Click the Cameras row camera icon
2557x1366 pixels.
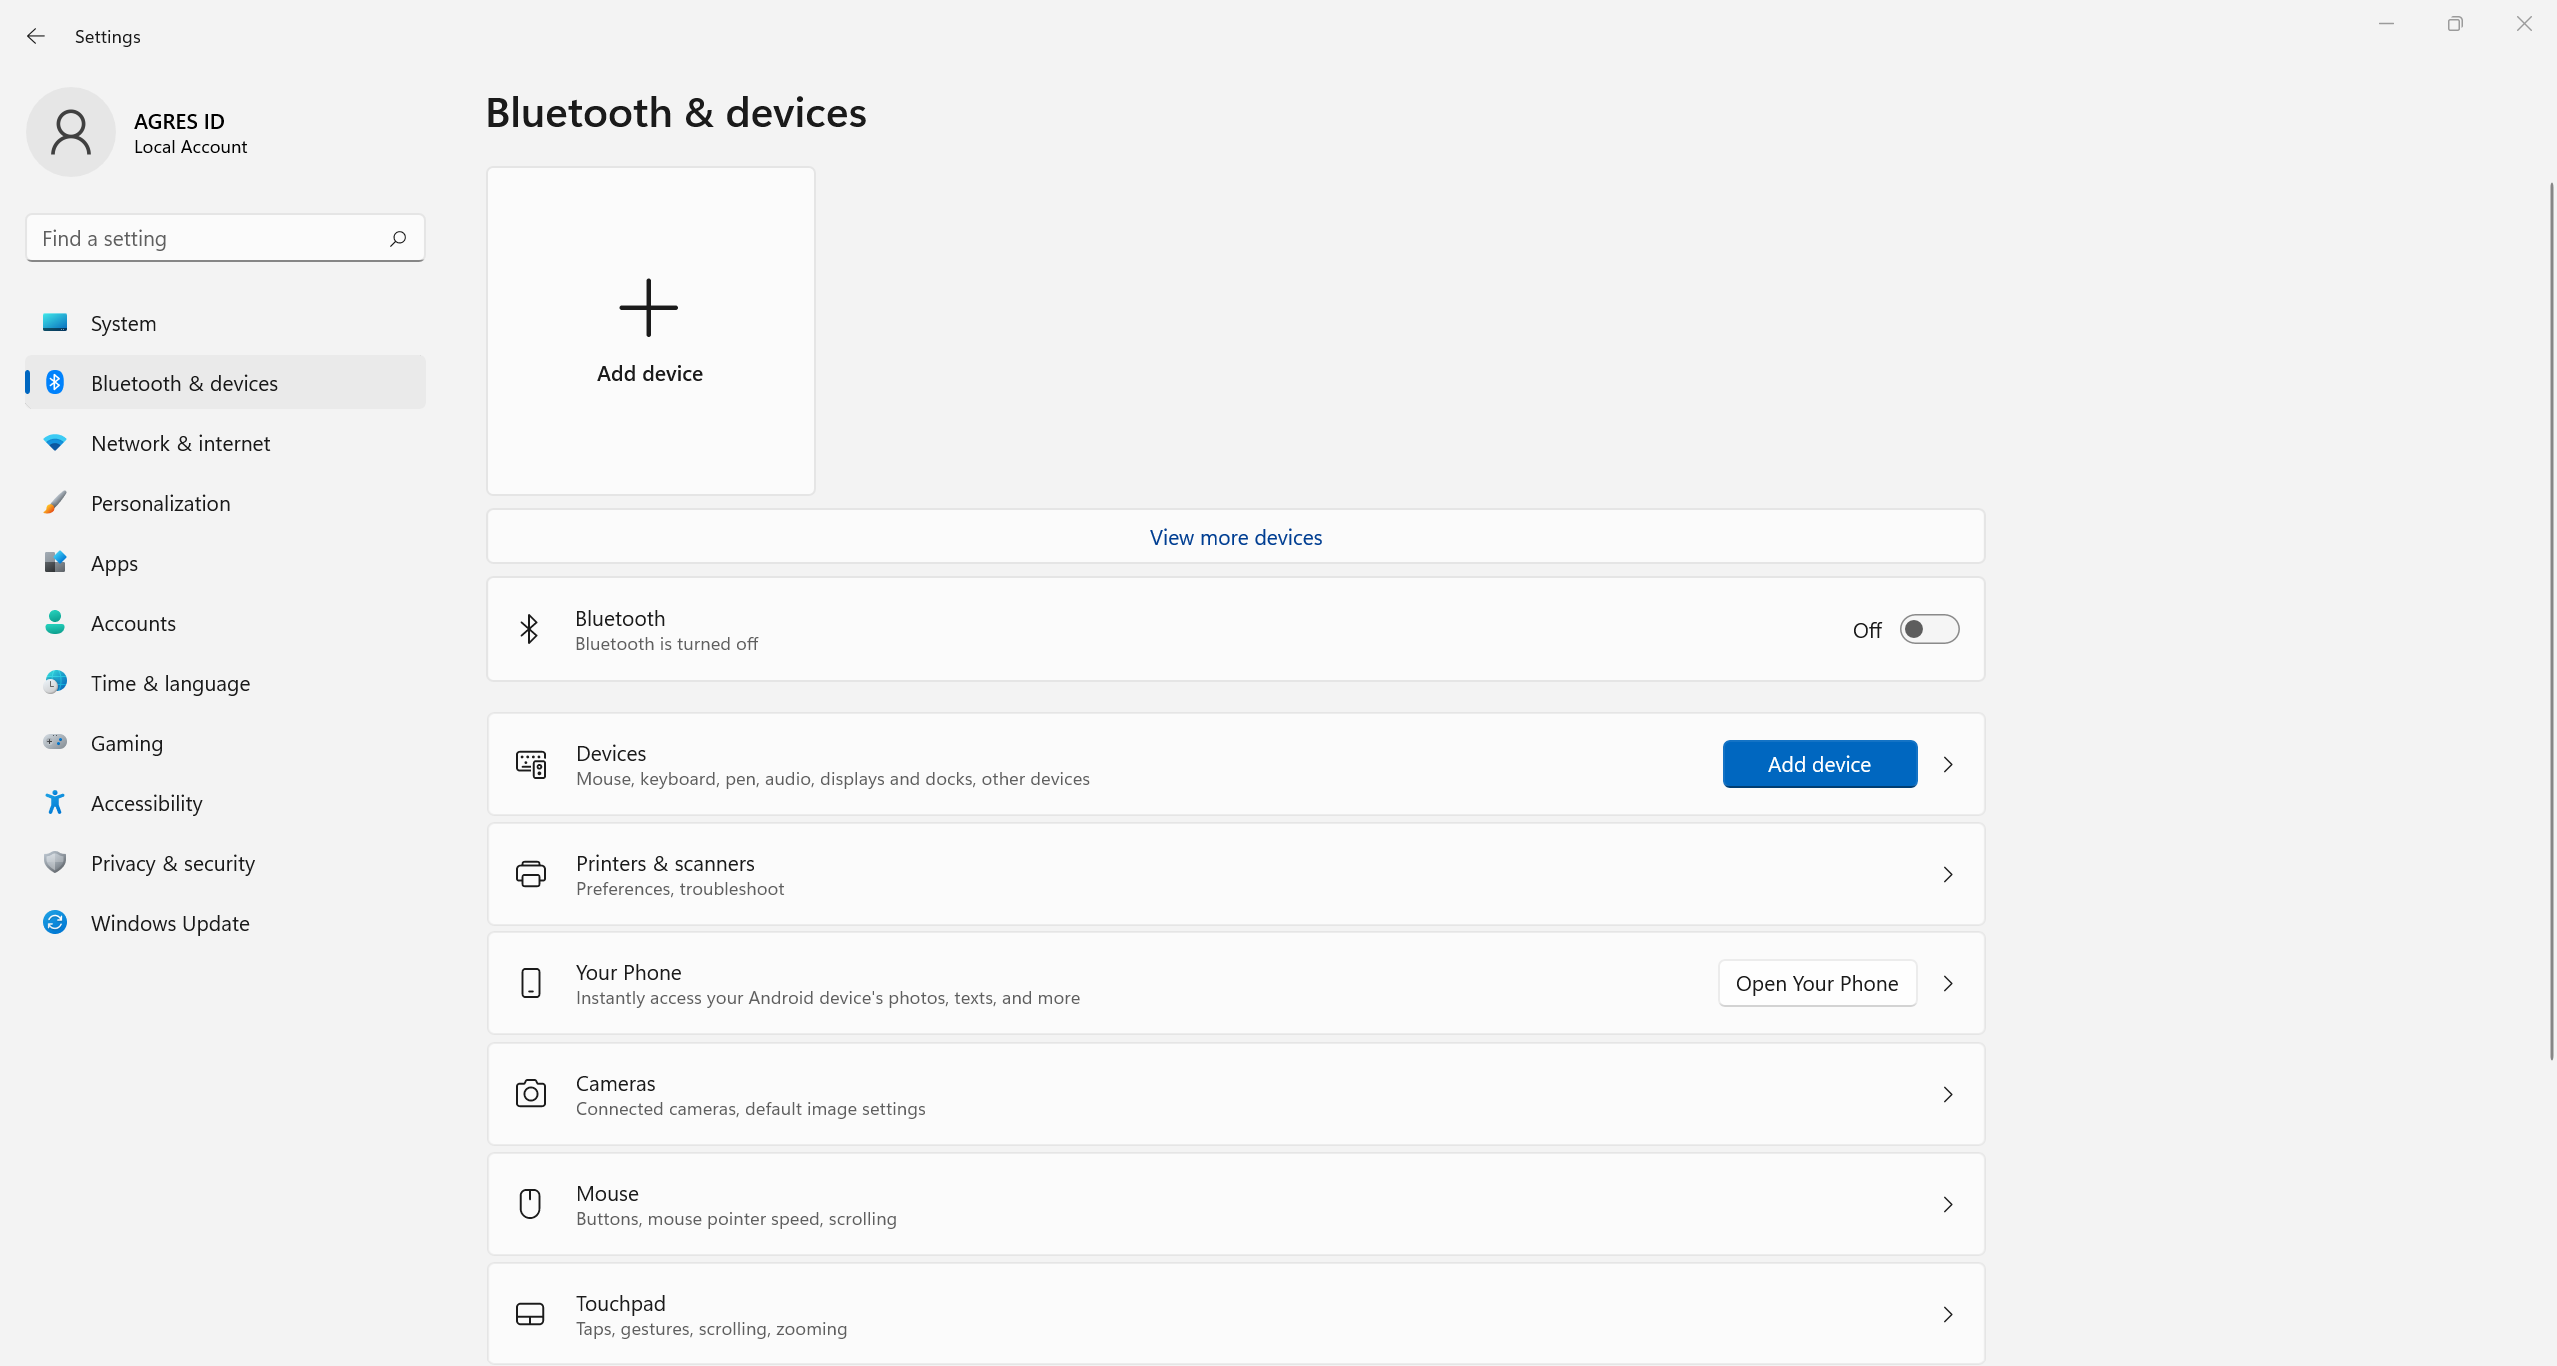pos(531,1094)
